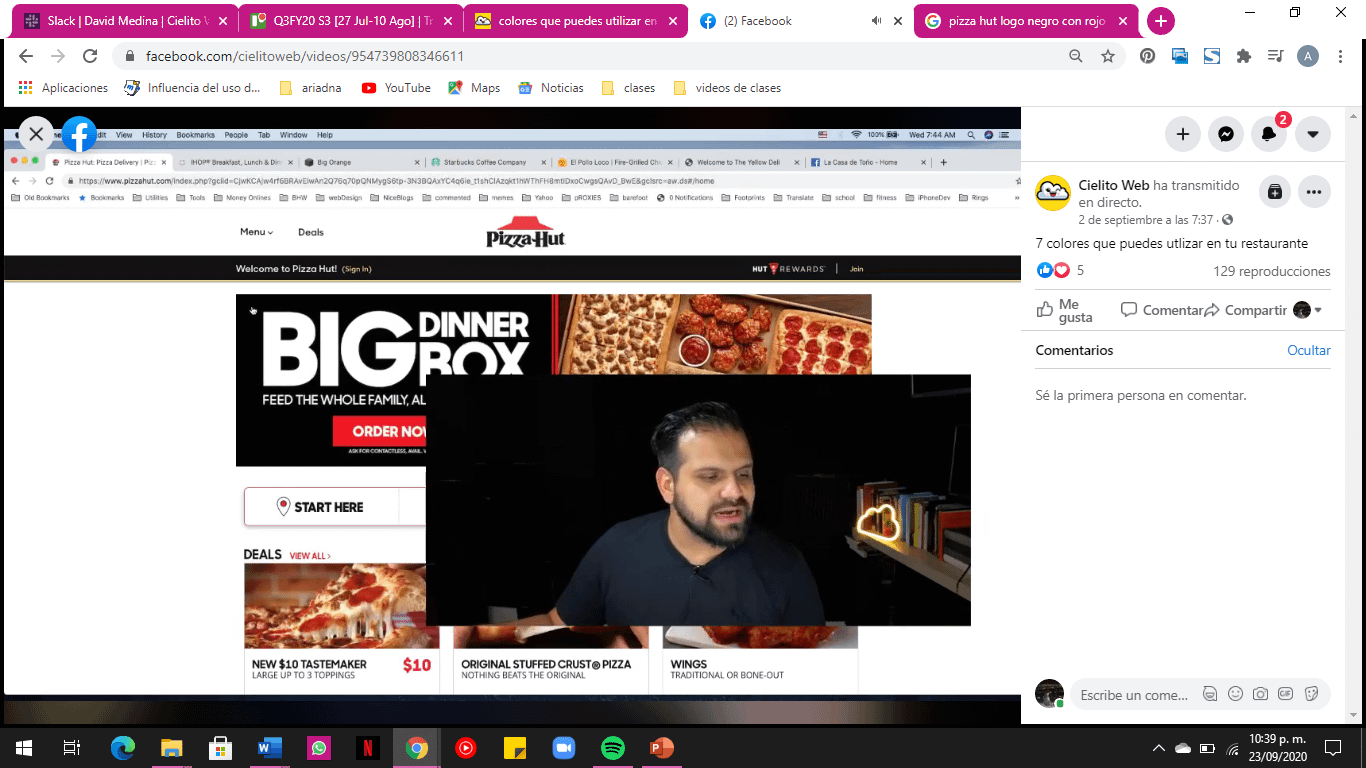Open Word from the taskbar

tap(270, 748)
